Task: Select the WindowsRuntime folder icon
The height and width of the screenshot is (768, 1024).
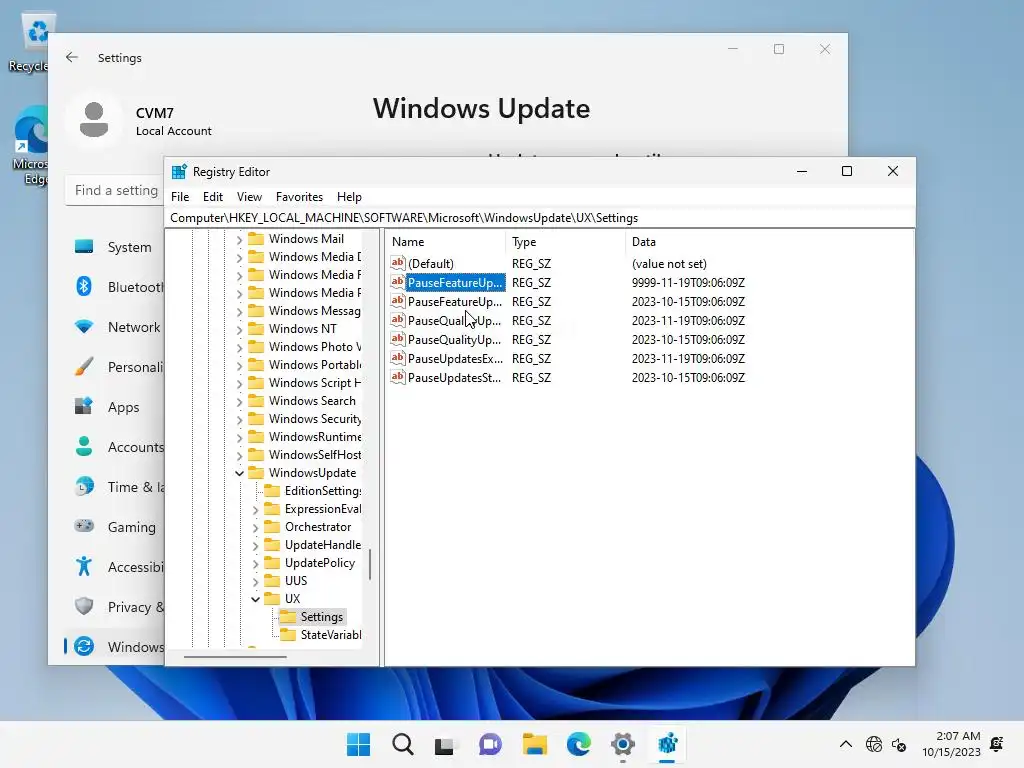Action: (x=256, y=437)
